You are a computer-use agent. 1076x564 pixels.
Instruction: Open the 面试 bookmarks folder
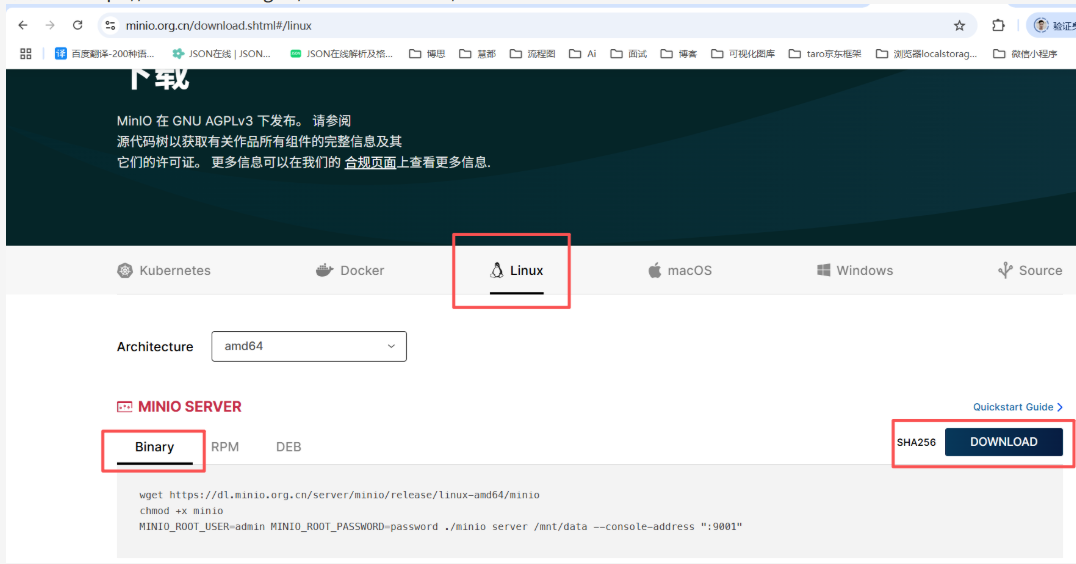[629, 54]
